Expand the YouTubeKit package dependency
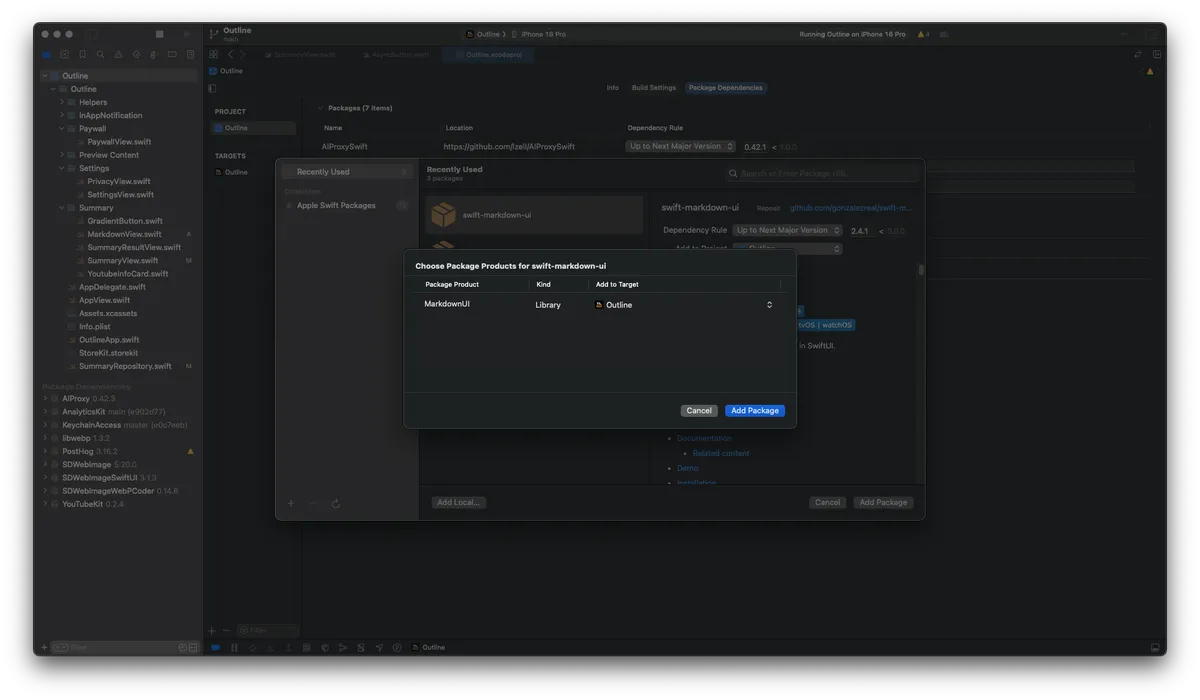 (44, 504)
